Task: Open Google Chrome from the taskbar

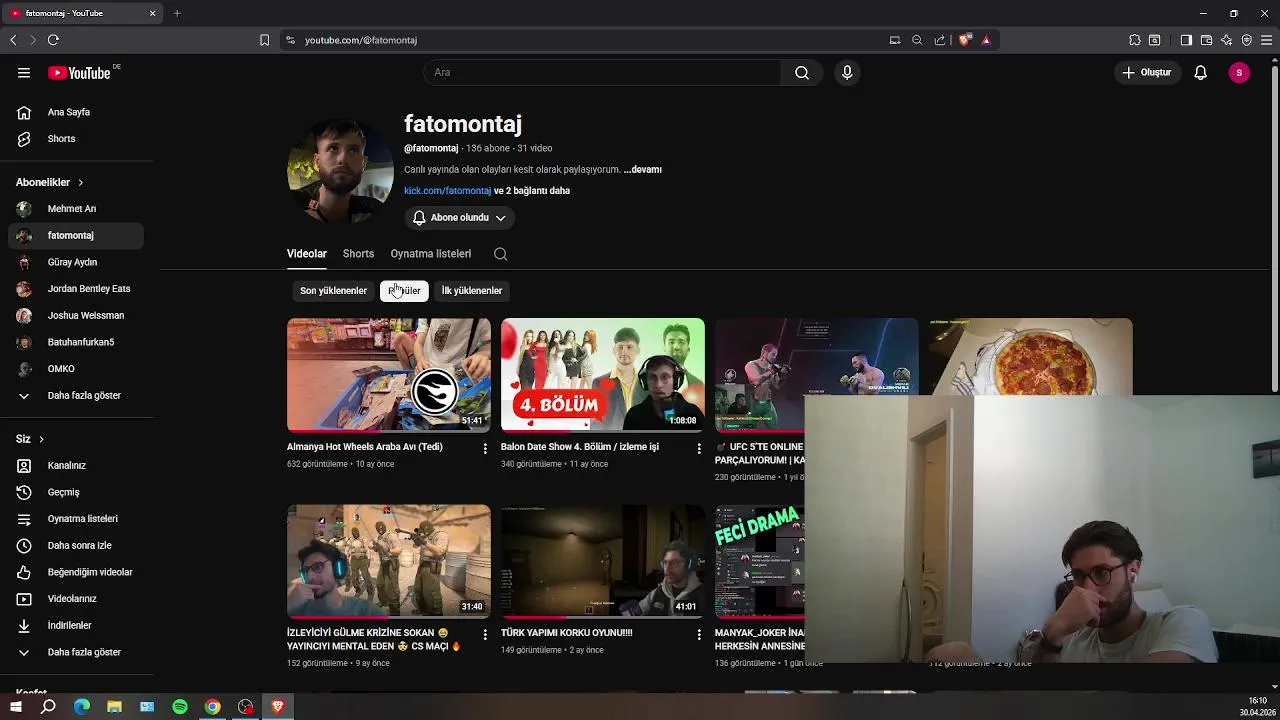Action: coord(213,707)
